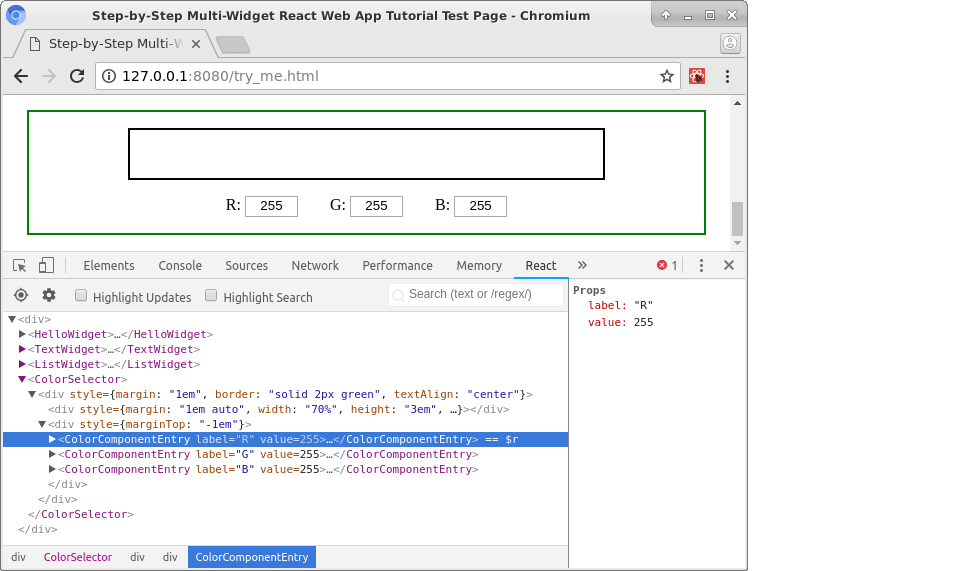Image resolution: width=971 pixels, height=571 pixels.
Task: Click the red extension icon in toolbar
Action: tap(697, 76)
